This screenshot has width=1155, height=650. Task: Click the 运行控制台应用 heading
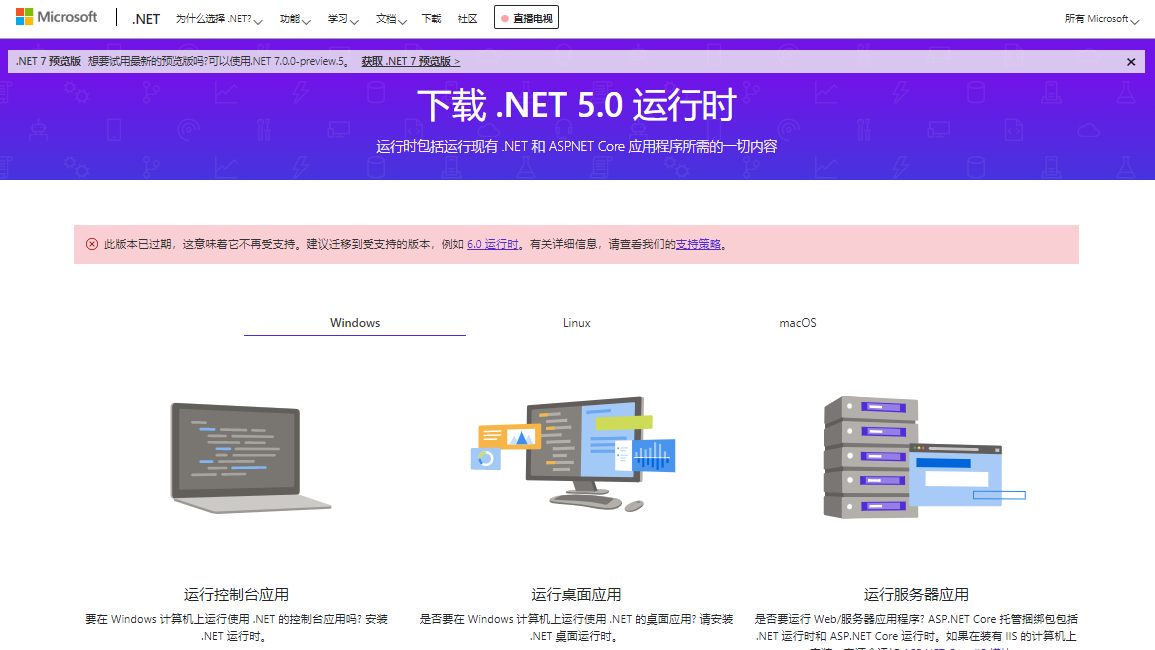click(x=236, y=595)
